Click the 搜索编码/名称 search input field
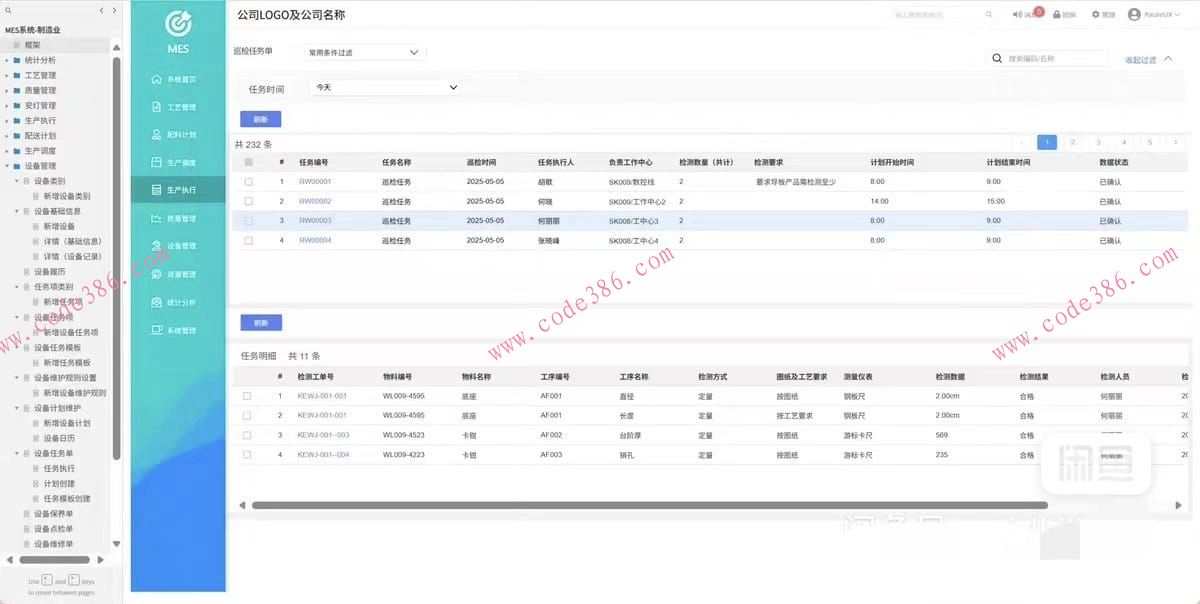1200x604 pixels. click(x=1055, y=59)
